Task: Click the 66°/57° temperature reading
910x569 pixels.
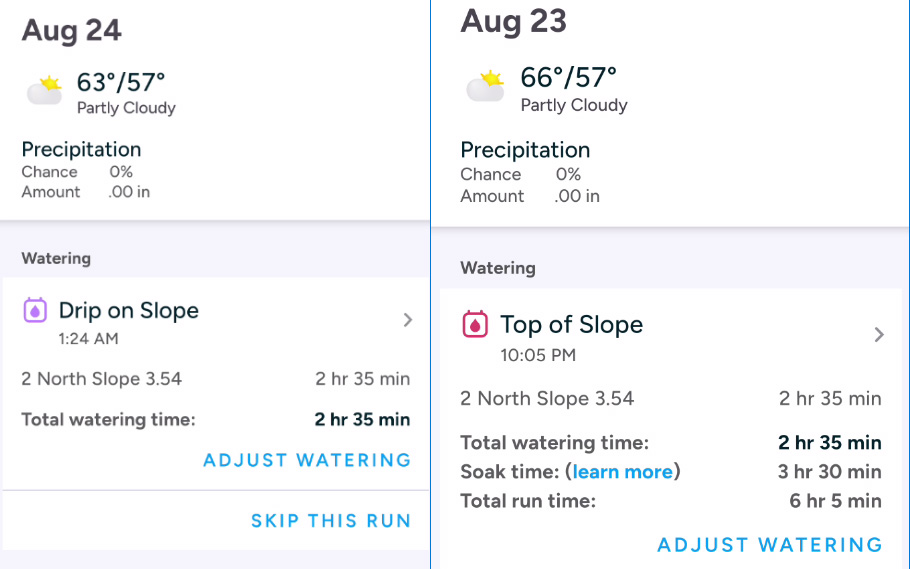Action: 568,78
